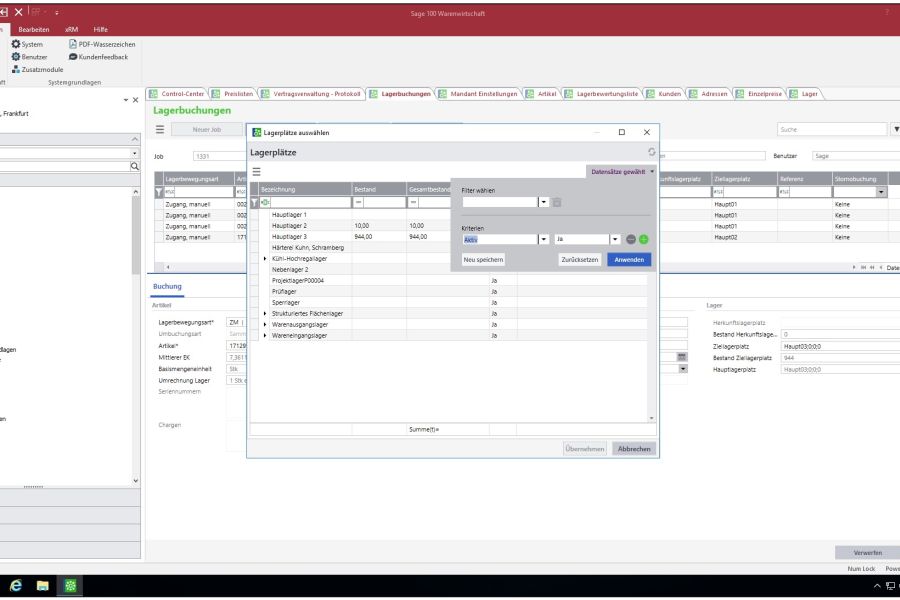Open File Explorer from taskbar
Image resolution: width=900 pixels, height=600 pixels.
pyautogui.click(x=42, y=586)
